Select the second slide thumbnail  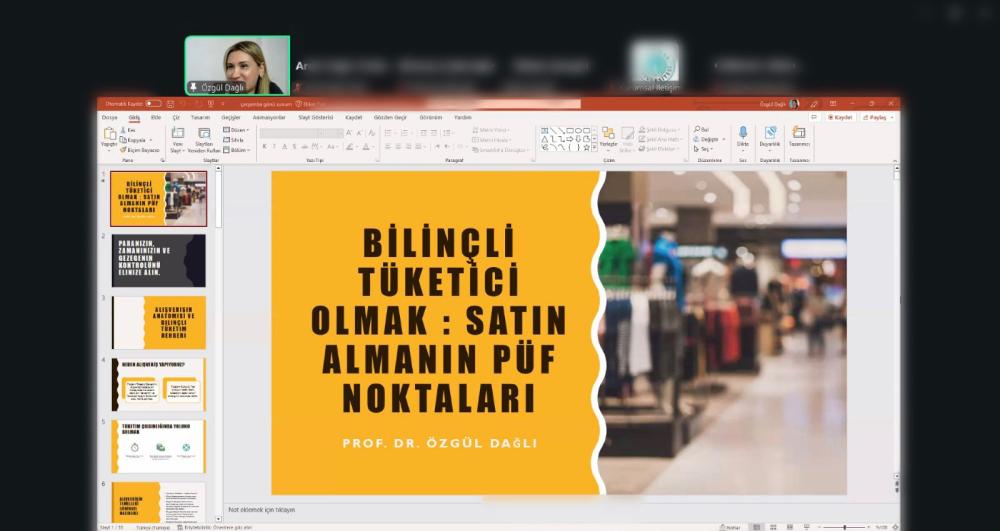158,260
